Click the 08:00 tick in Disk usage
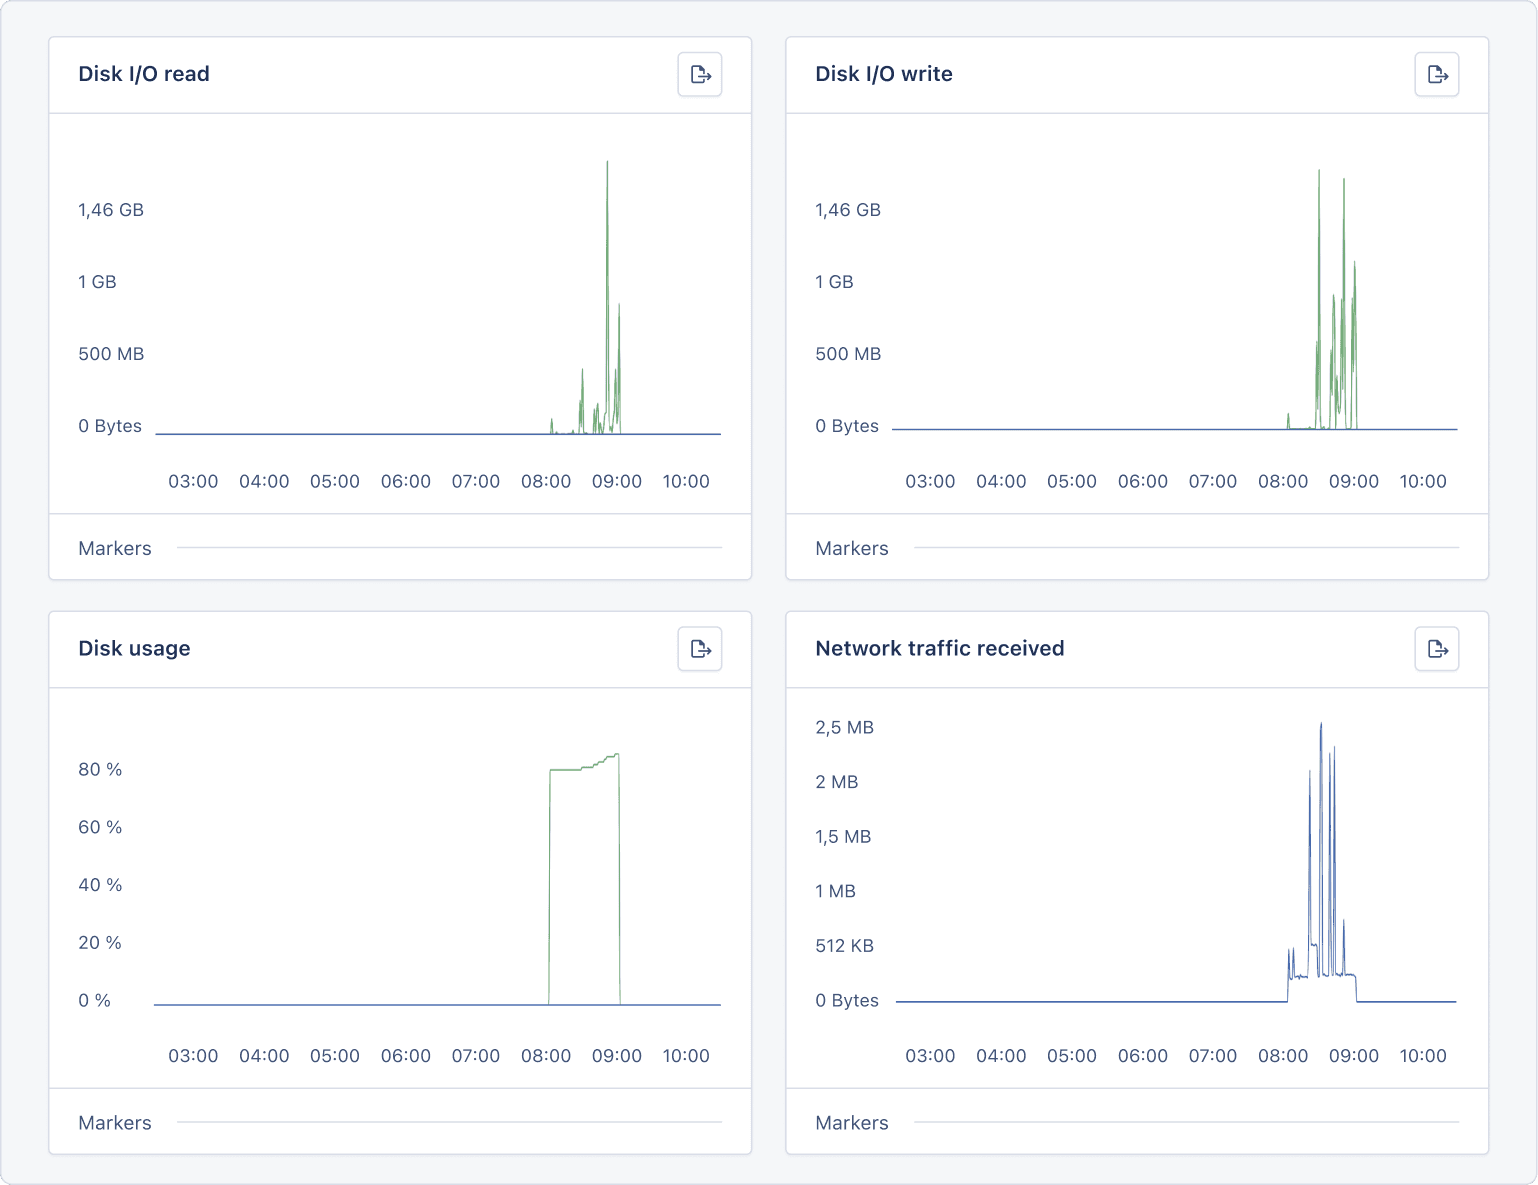The image size is (1538, 1185). (546, 1056)
